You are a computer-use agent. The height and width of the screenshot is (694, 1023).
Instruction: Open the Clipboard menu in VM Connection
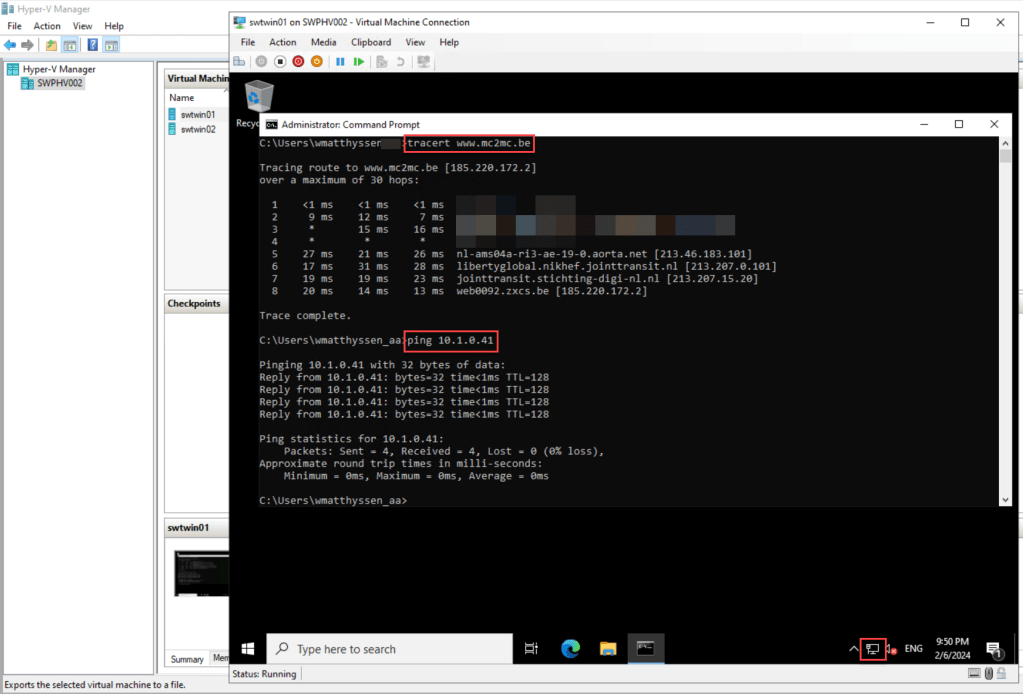371,42
